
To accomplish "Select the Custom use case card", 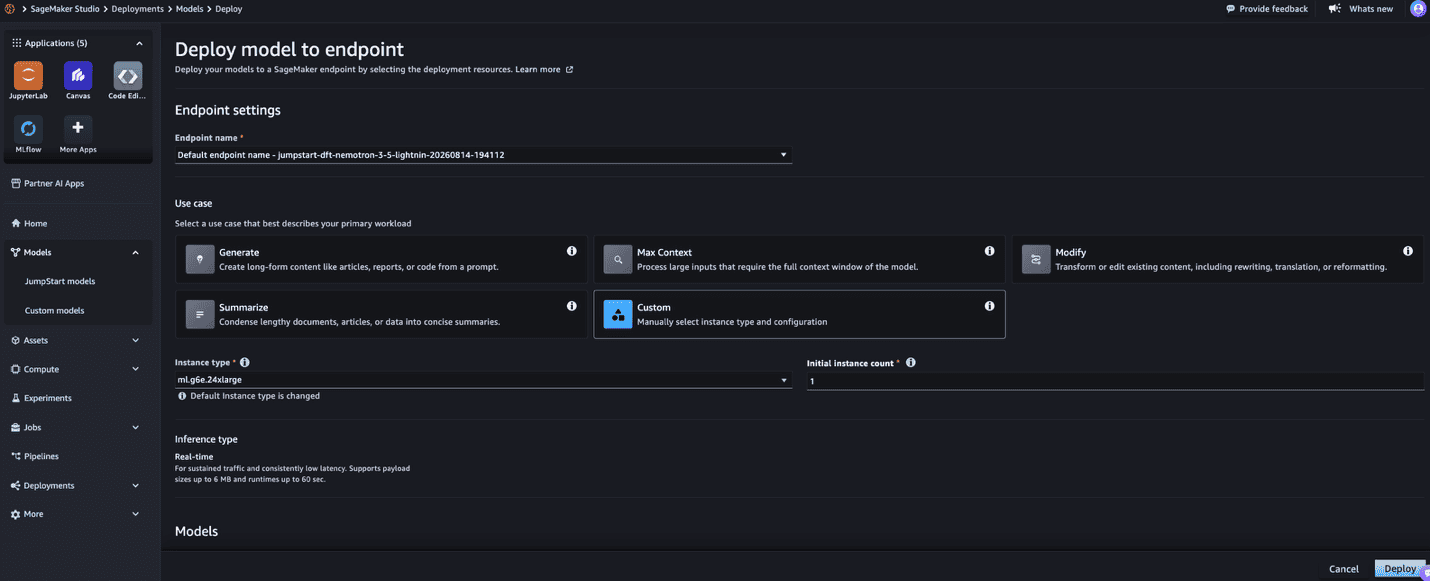I will (799, 314).
